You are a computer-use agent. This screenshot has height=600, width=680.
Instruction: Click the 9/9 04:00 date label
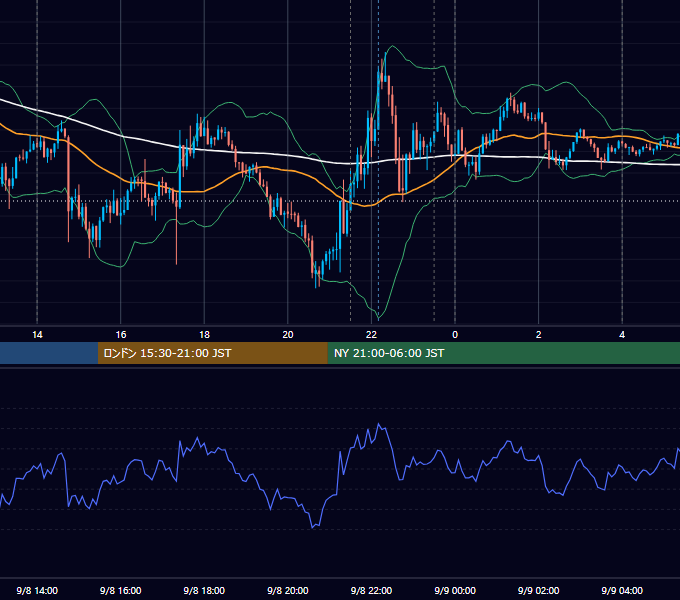pyautogui.click(x=622, y=590)
